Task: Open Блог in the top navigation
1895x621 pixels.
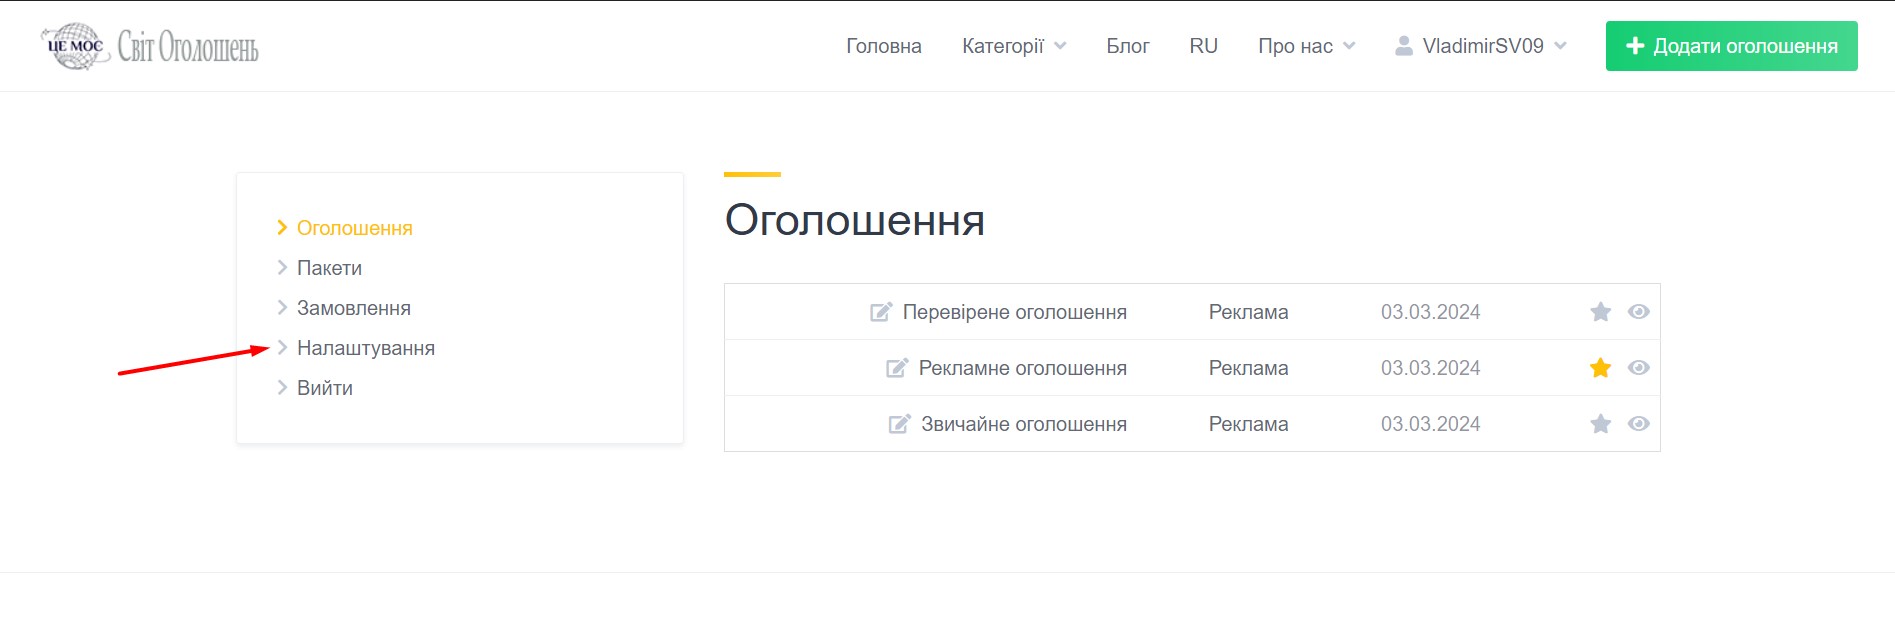Action: coord(1128,46)
